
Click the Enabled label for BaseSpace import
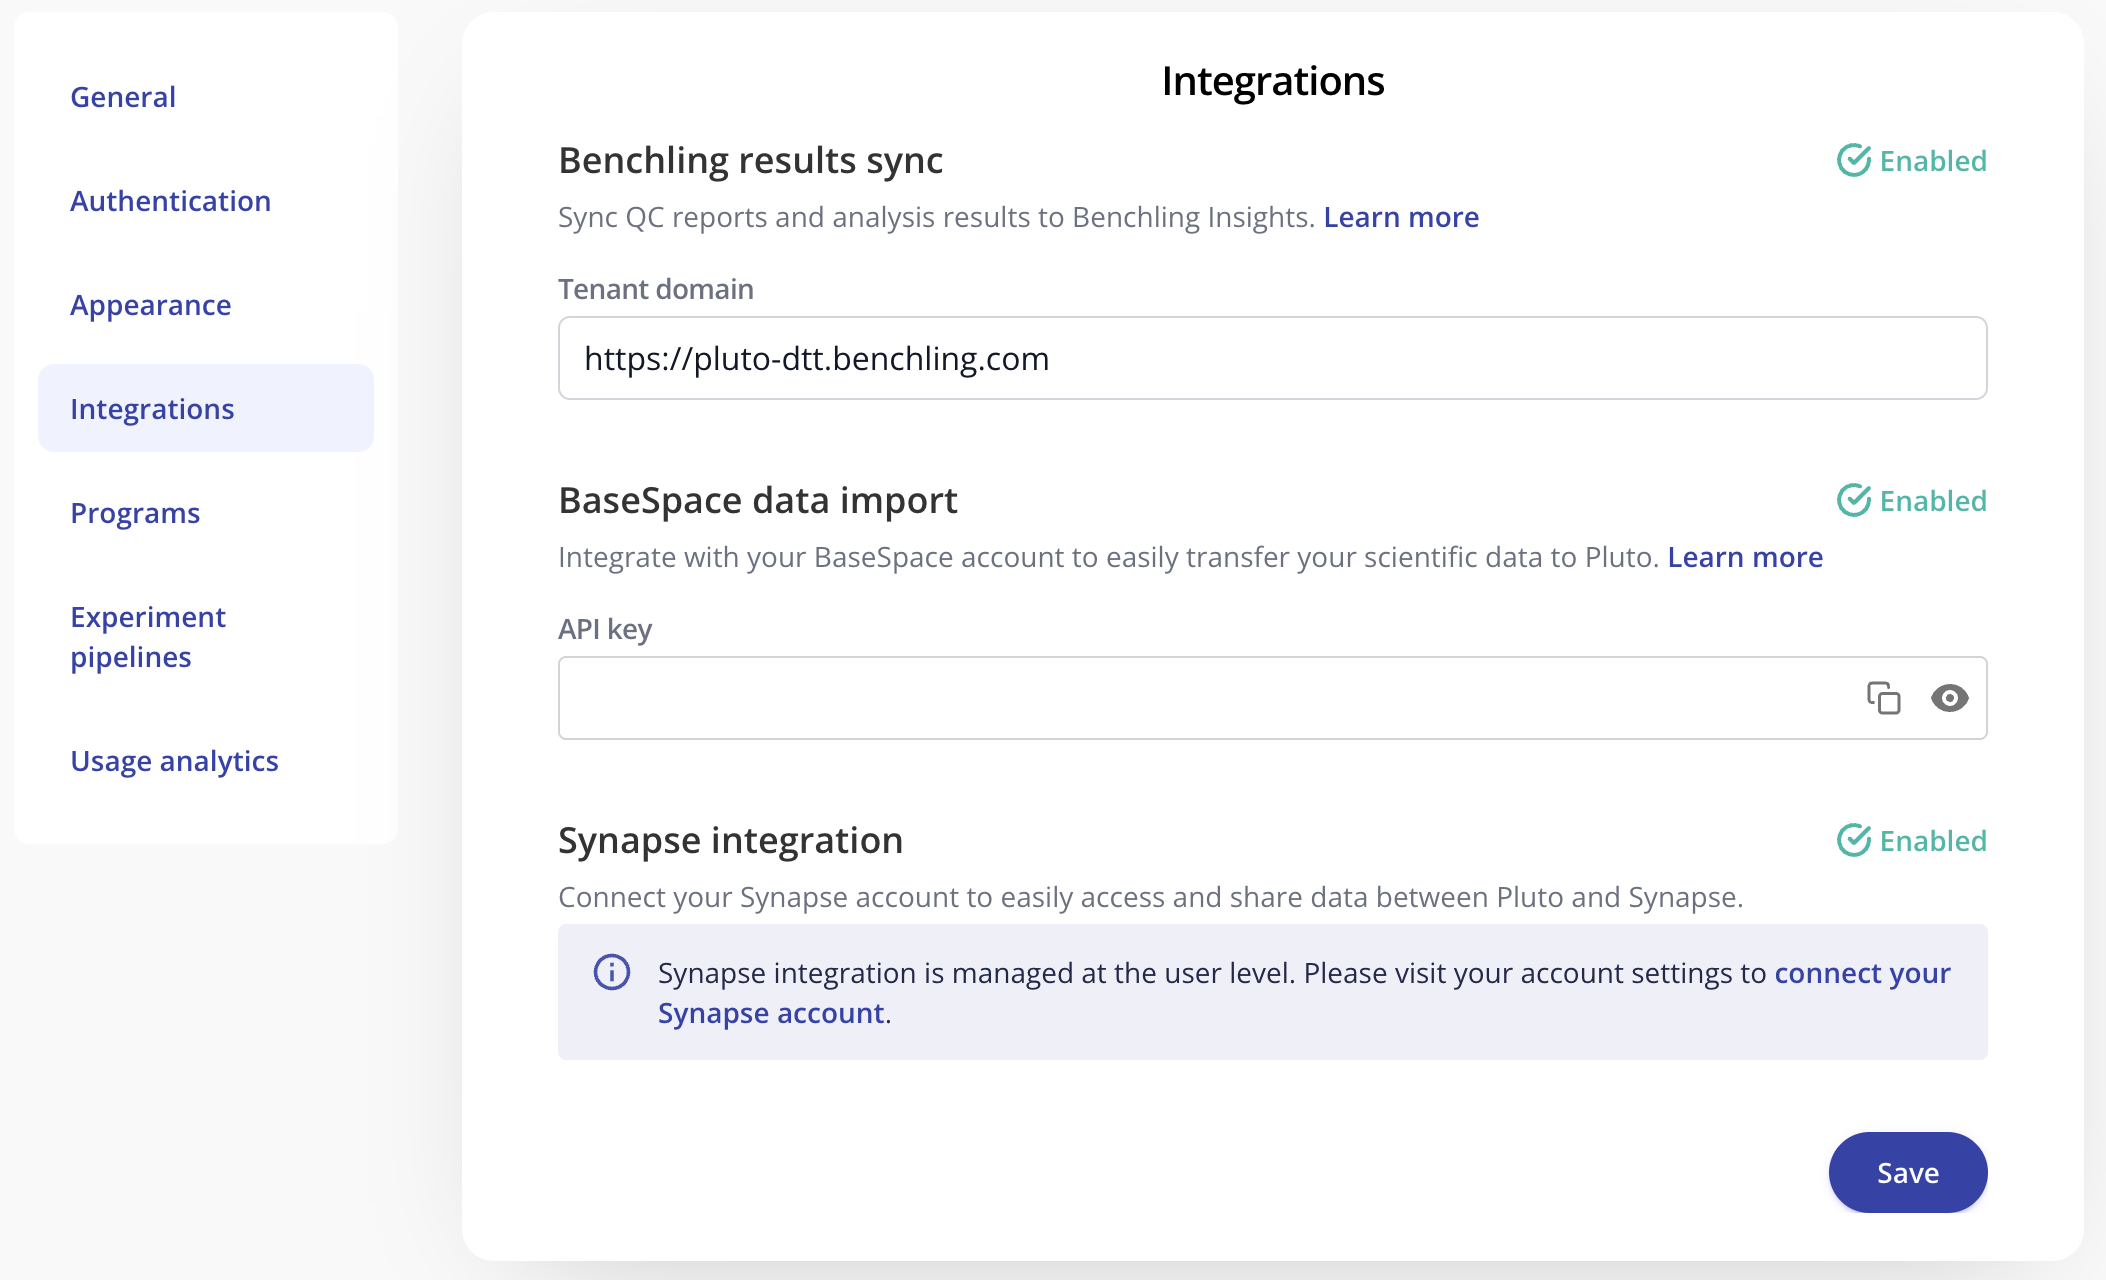click(1932, 501)
